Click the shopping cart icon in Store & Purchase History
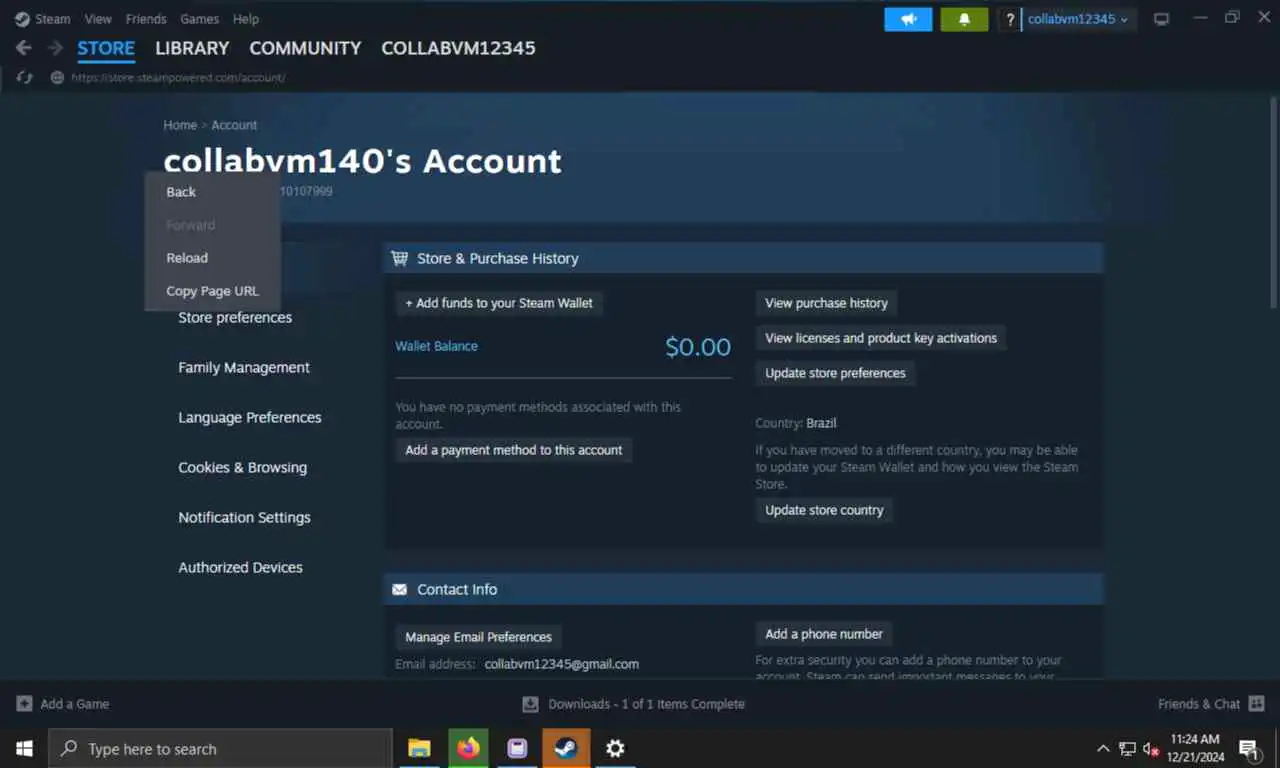 [x=400, y=258]
